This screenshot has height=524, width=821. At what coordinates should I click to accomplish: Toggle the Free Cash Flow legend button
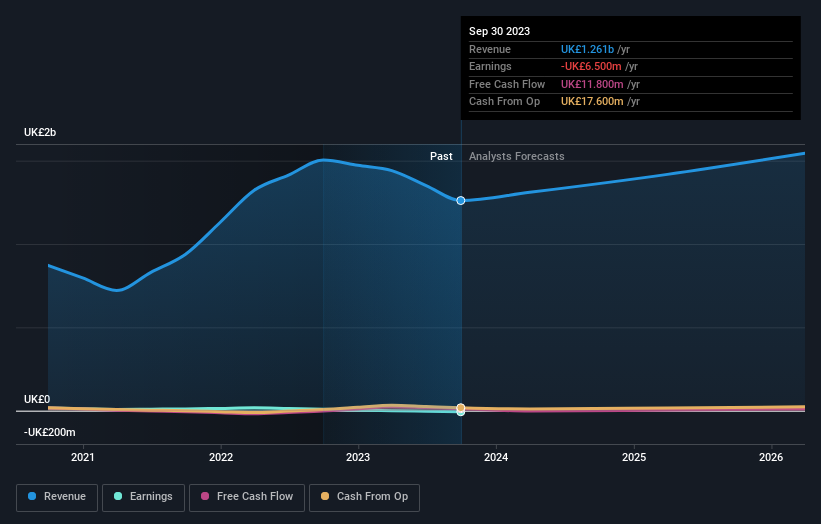click(x=247, y=497)
